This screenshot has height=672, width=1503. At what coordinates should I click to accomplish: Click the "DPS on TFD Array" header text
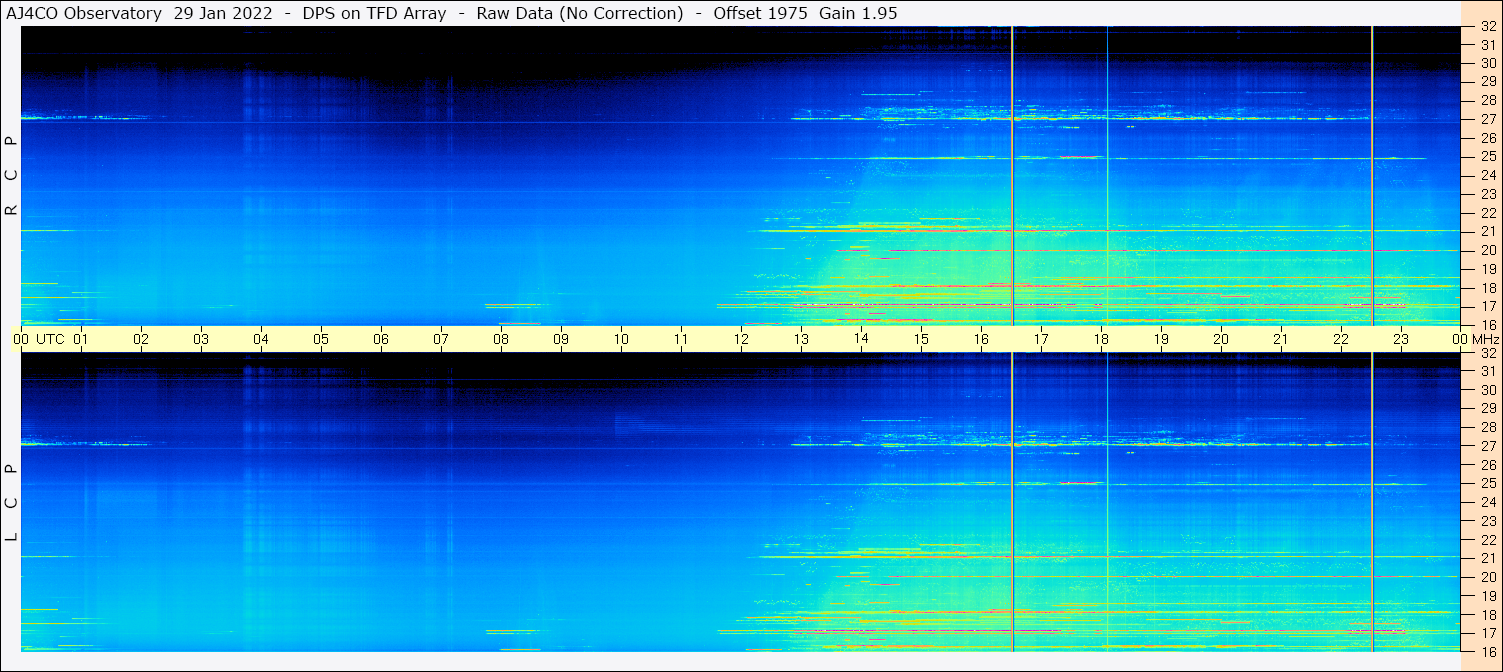373,13
